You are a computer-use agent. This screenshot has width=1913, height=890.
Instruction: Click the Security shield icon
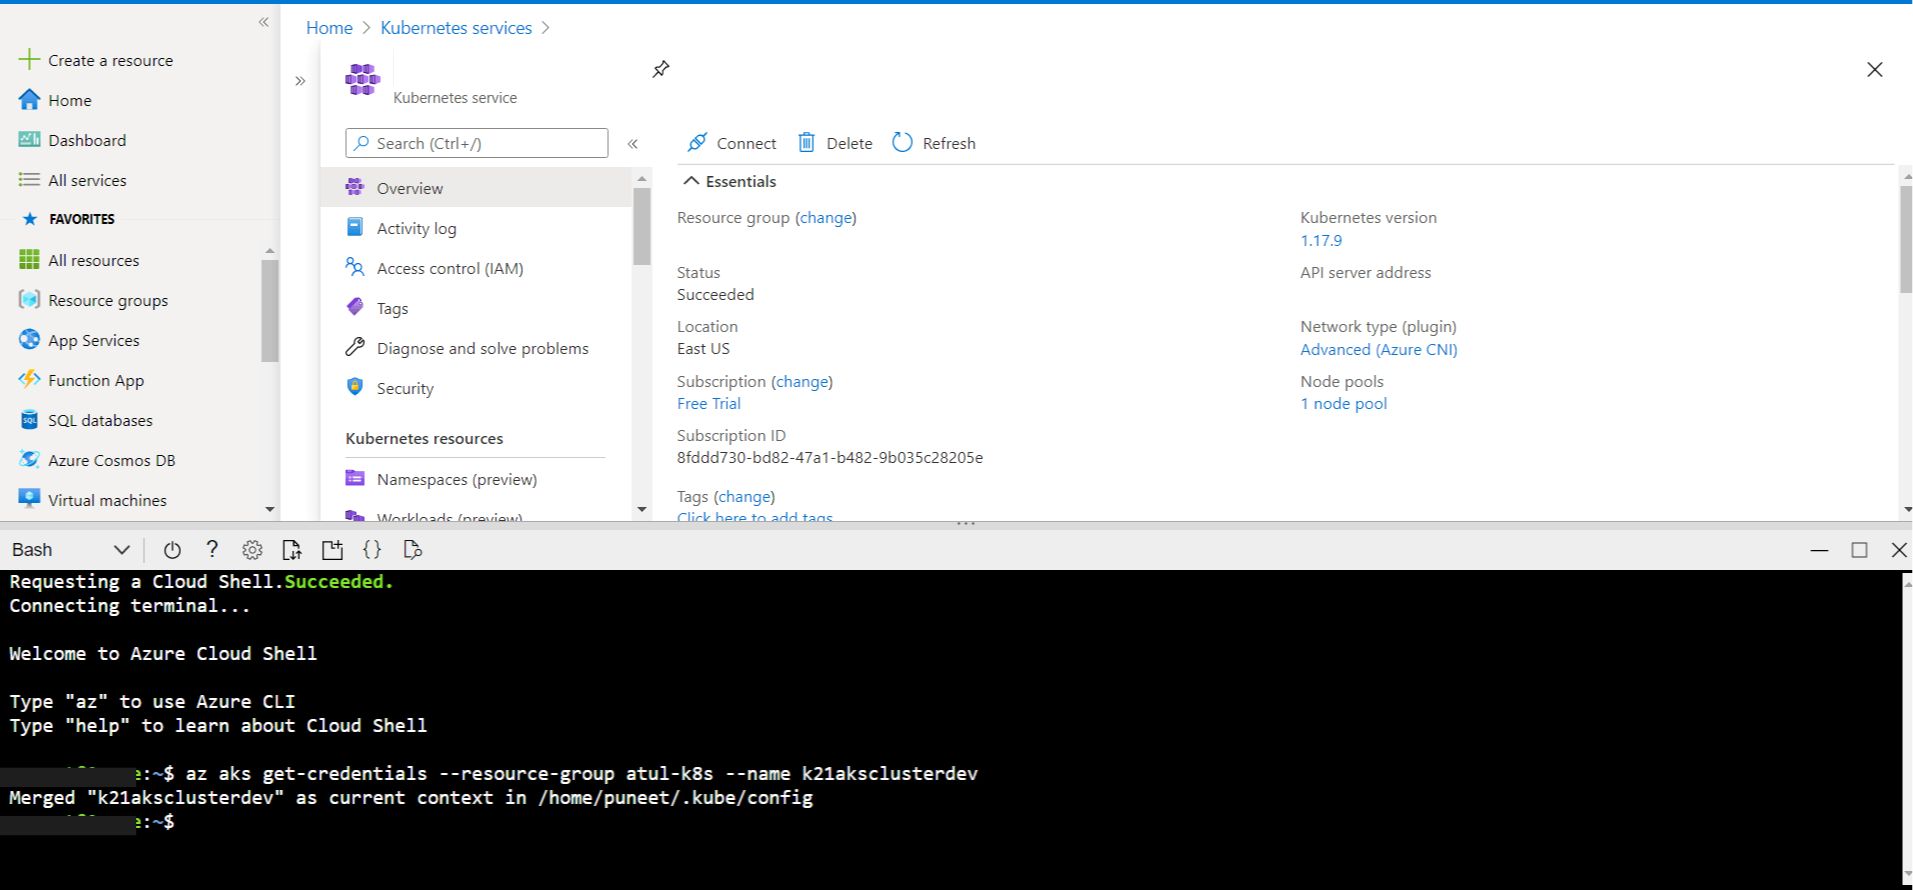tap(355, 387)
